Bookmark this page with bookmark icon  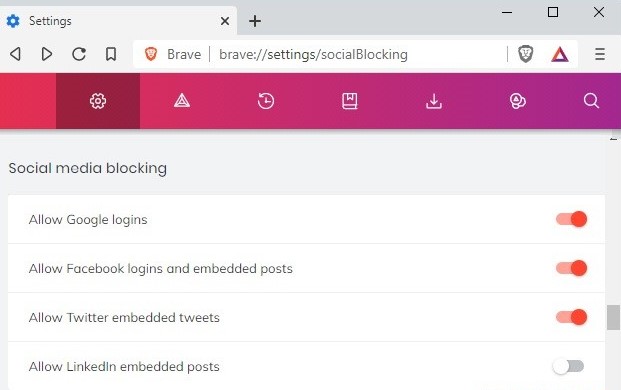(111, 54)
